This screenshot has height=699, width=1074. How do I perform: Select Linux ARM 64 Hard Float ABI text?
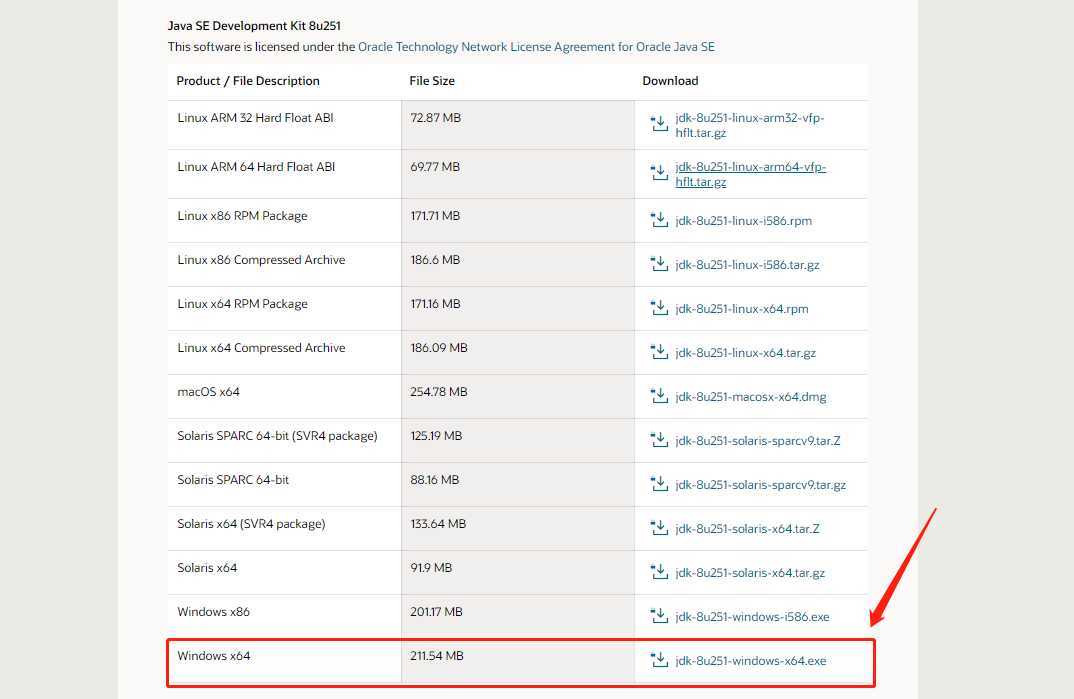coord(256,167)
